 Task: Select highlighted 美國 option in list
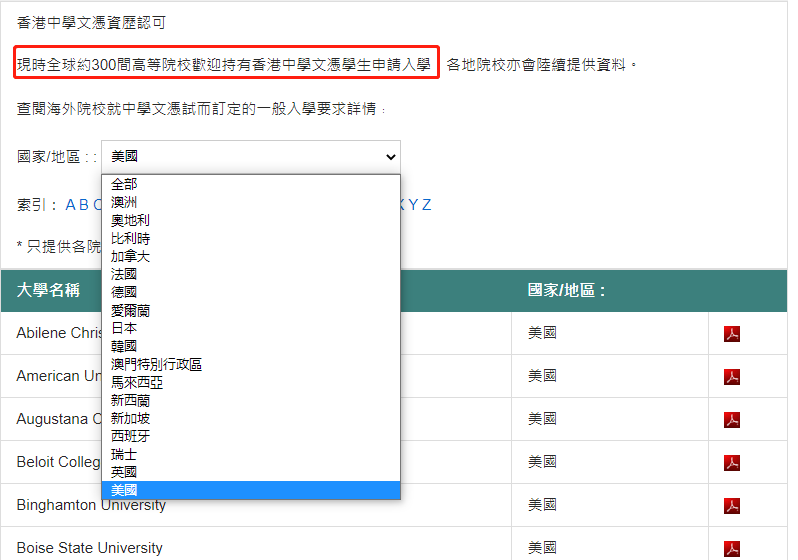pos(251,490)
